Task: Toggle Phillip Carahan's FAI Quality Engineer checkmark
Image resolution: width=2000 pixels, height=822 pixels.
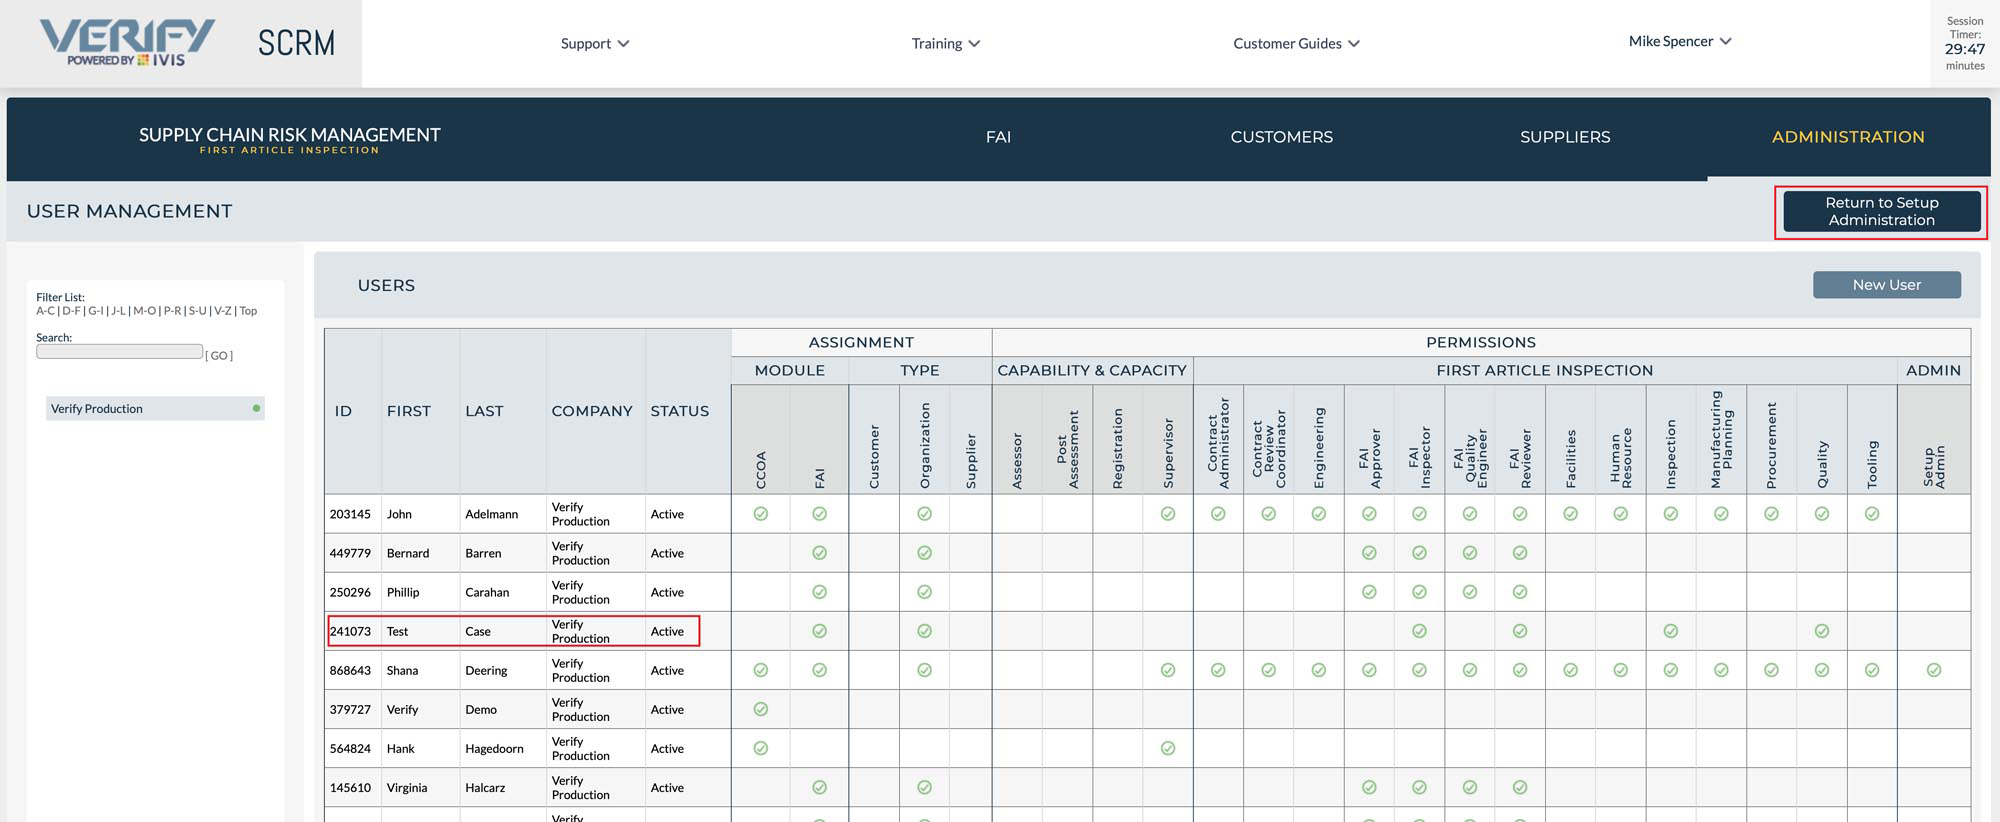Action: tap(1470, 592)
